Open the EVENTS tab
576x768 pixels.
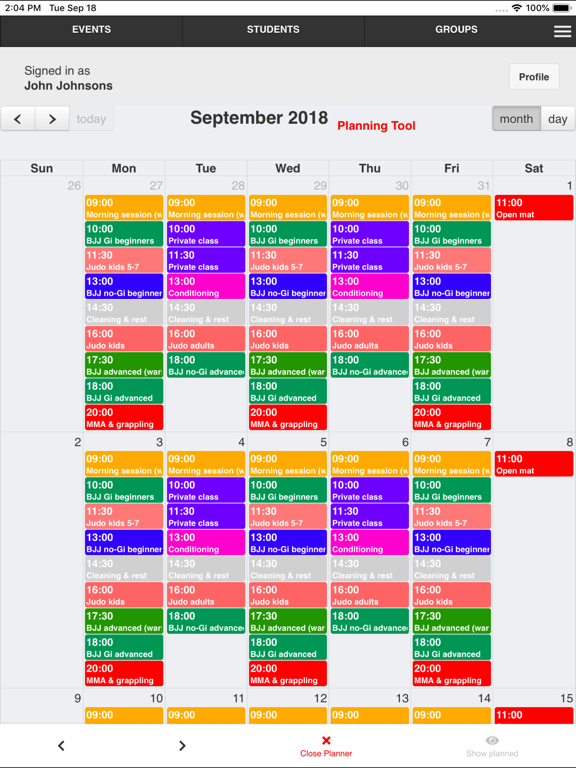point(91,29)
